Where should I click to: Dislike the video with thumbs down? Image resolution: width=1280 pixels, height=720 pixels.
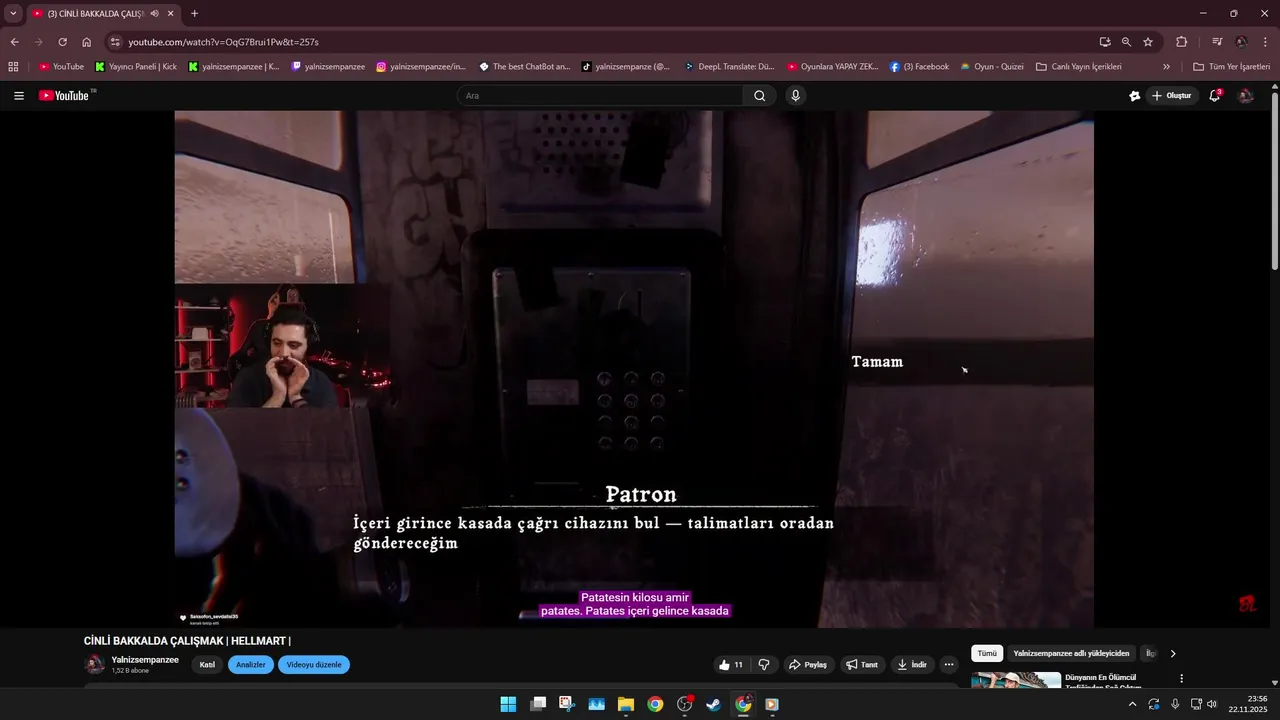coord(764,665)
